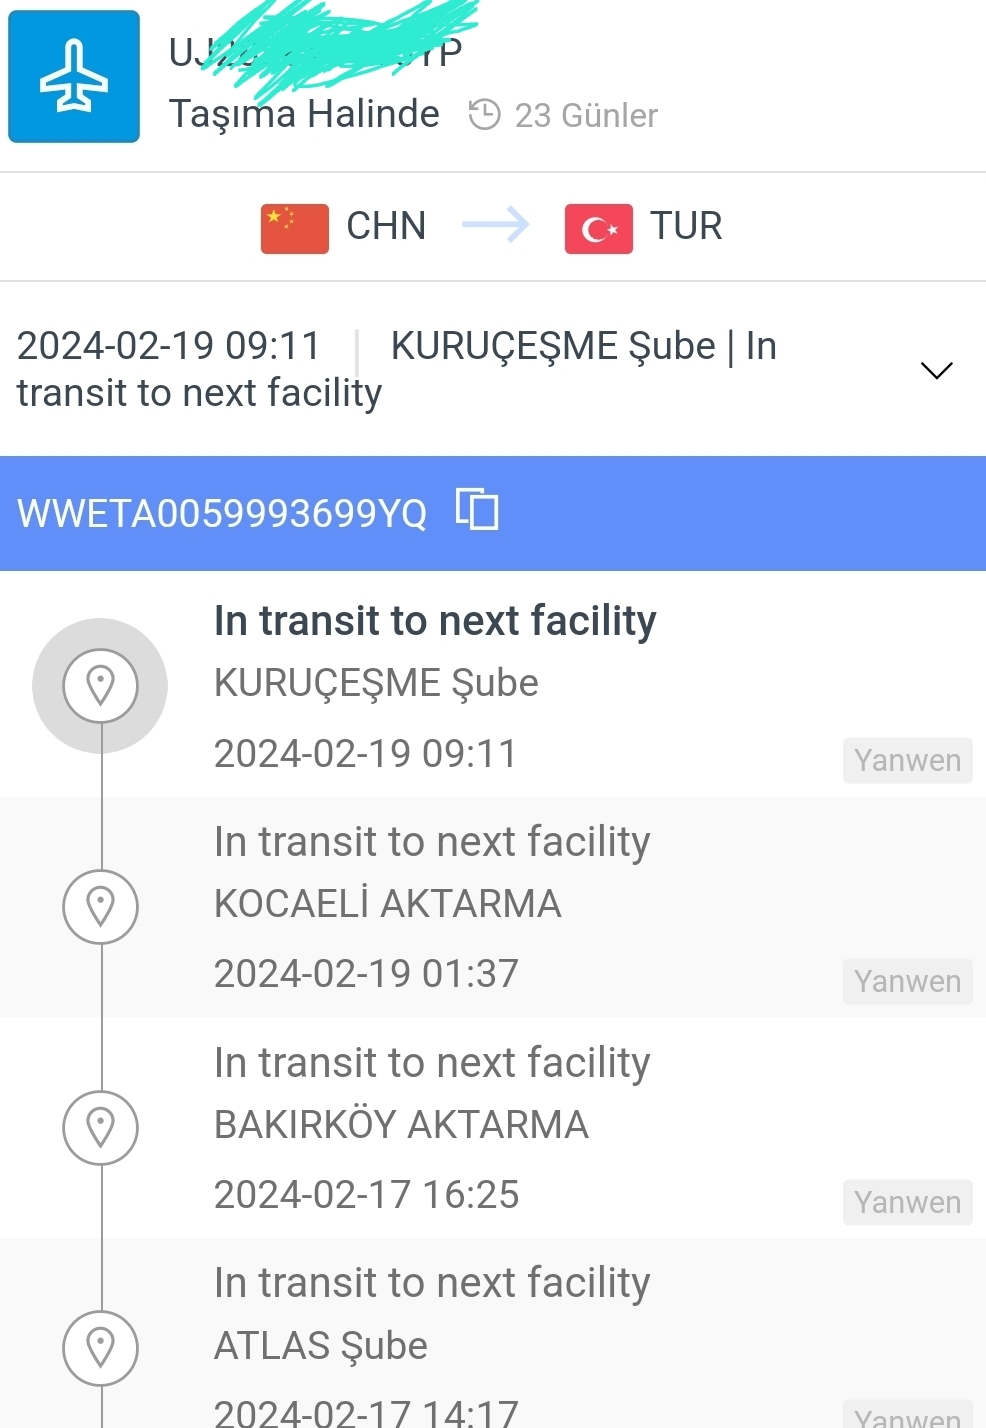Expand the latest status dropdown chevron
This screenshot has height=1428, width=986.
coord(936,370)
